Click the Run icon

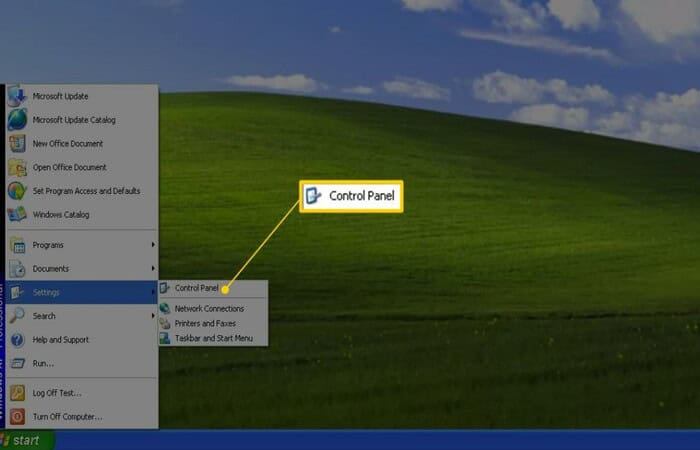point(17,363)
